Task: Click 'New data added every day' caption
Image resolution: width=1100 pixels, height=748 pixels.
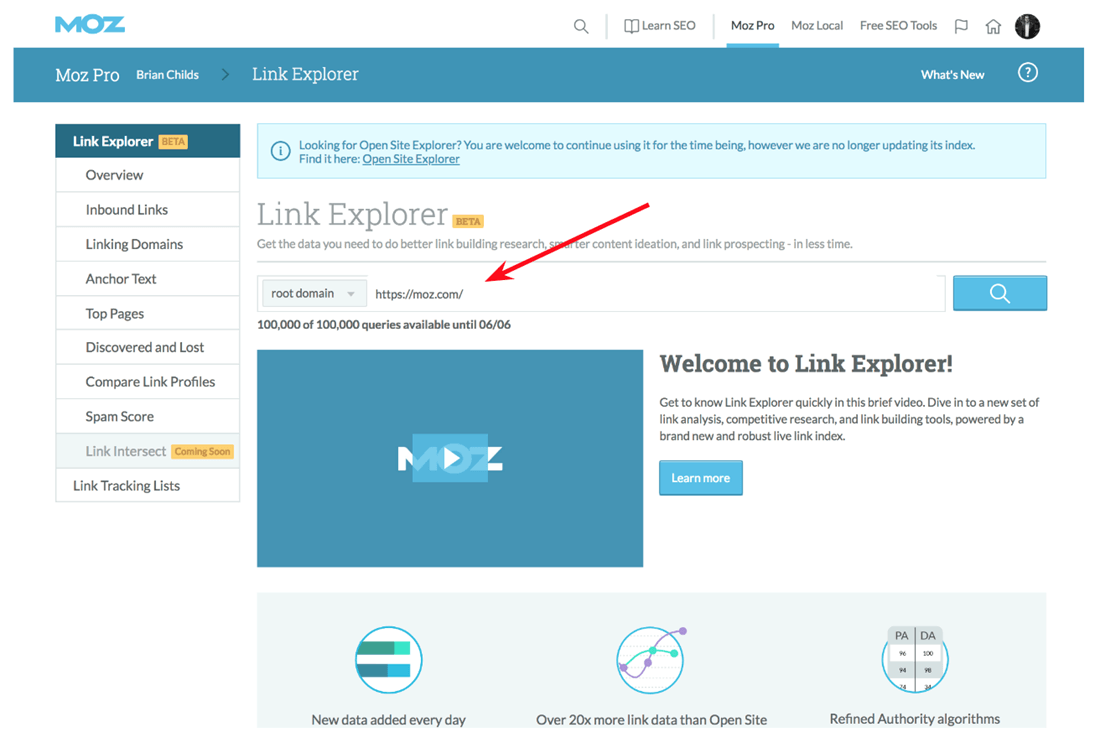Action: point(389,720)
